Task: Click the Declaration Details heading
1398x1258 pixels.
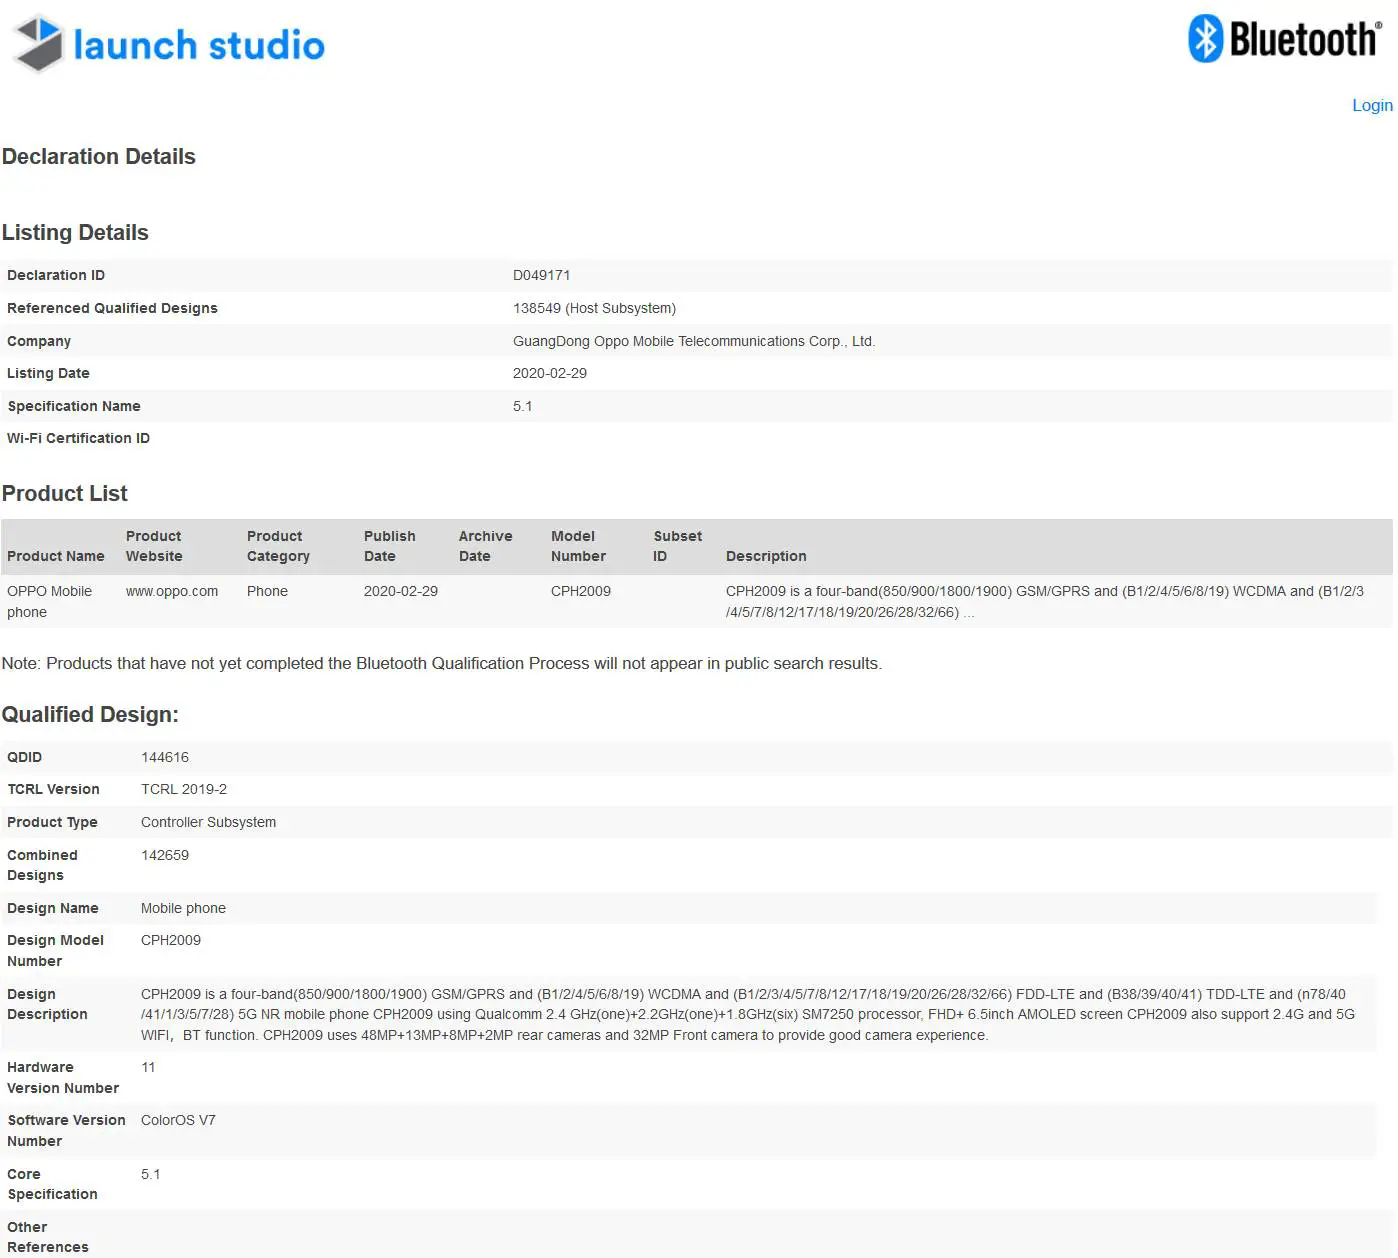Action: tap(99, 156)
